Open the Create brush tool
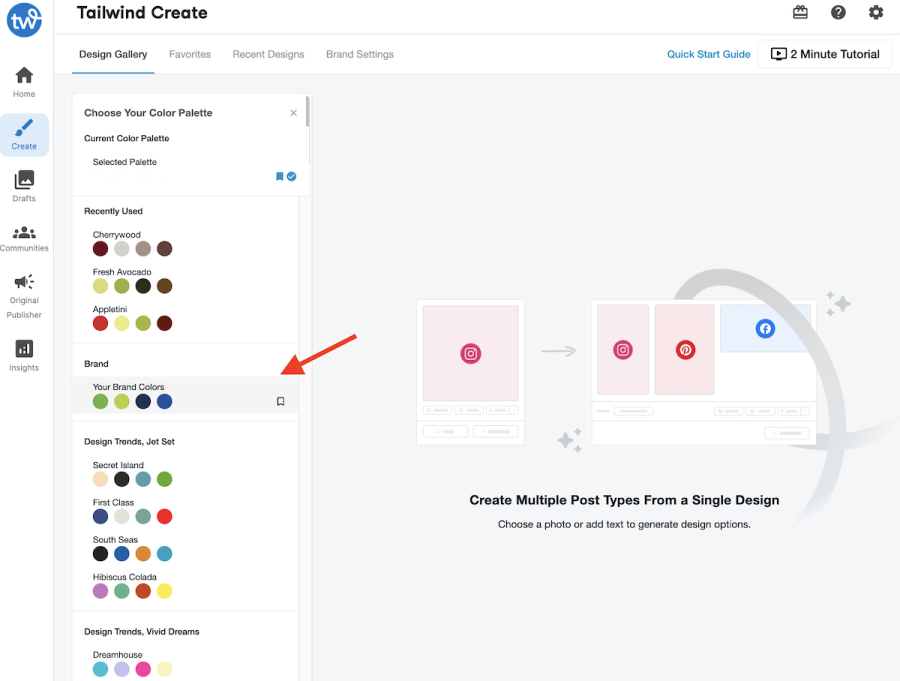This screenshot has height=681, width=900. click(x=24, y=134)
